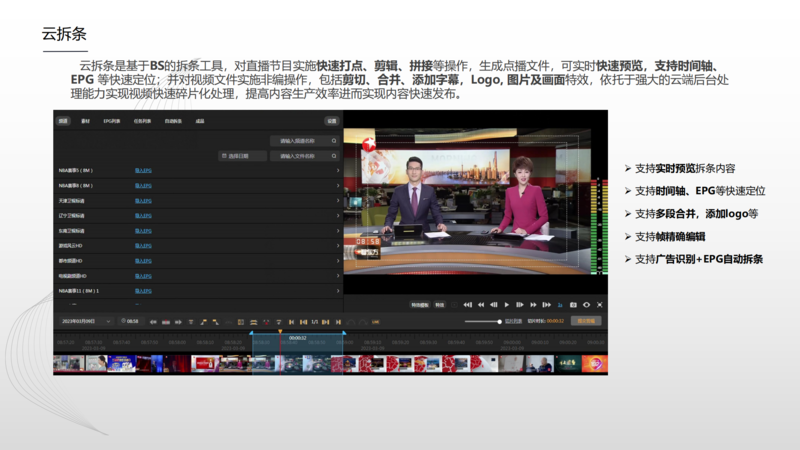Click the timeline zoom slider handle
The image size is (800, 450).
[499, 321]
